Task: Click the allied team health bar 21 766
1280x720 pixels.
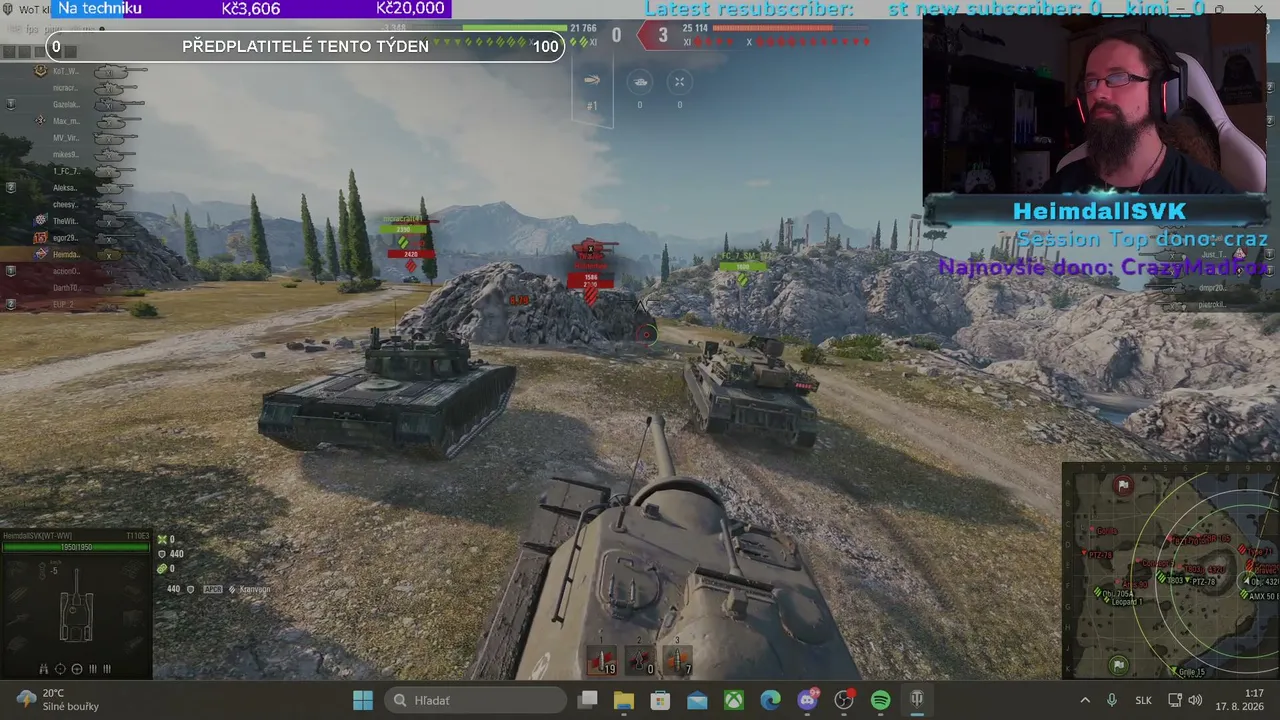Action: click(516, 28)
